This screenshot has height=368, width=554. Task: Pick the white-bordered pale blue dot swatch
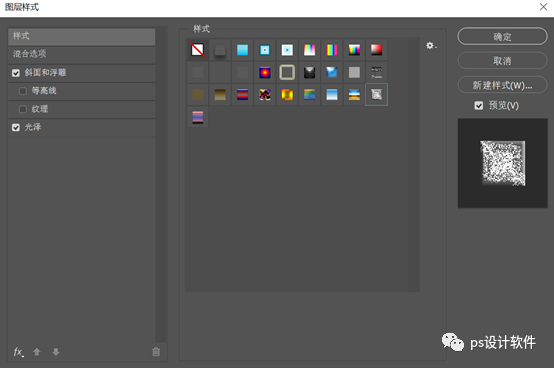(x=287, y=50)
